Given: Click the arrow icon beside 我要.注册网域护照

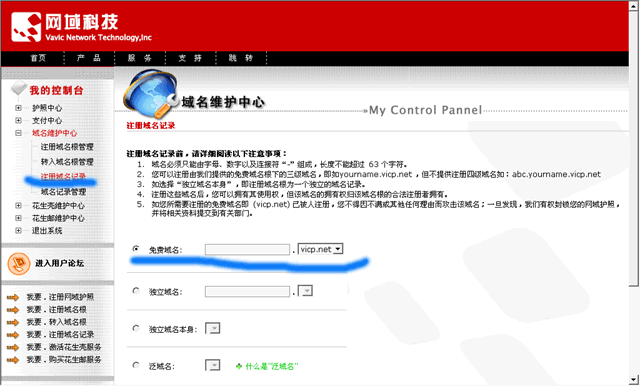Looking at the screenshot, I should [13, 297].
